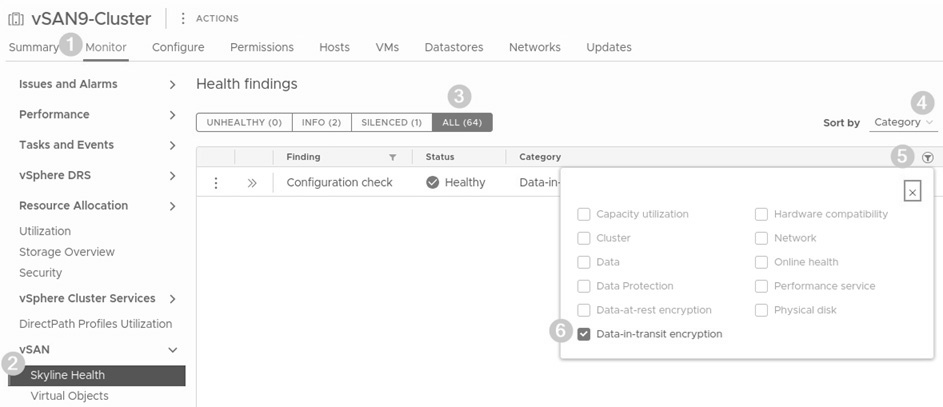The height and width of the screenshot is (407, 943).
Task: Open the Updates tab
Action: pyautogui.click(x=609, y=47)
